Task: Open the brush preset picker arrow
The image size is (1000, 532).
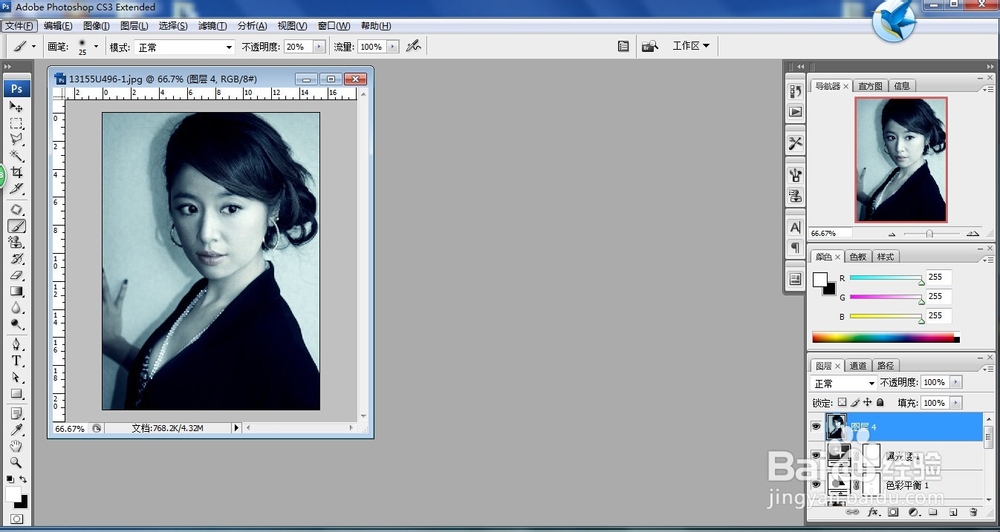Action: point(96,46)
